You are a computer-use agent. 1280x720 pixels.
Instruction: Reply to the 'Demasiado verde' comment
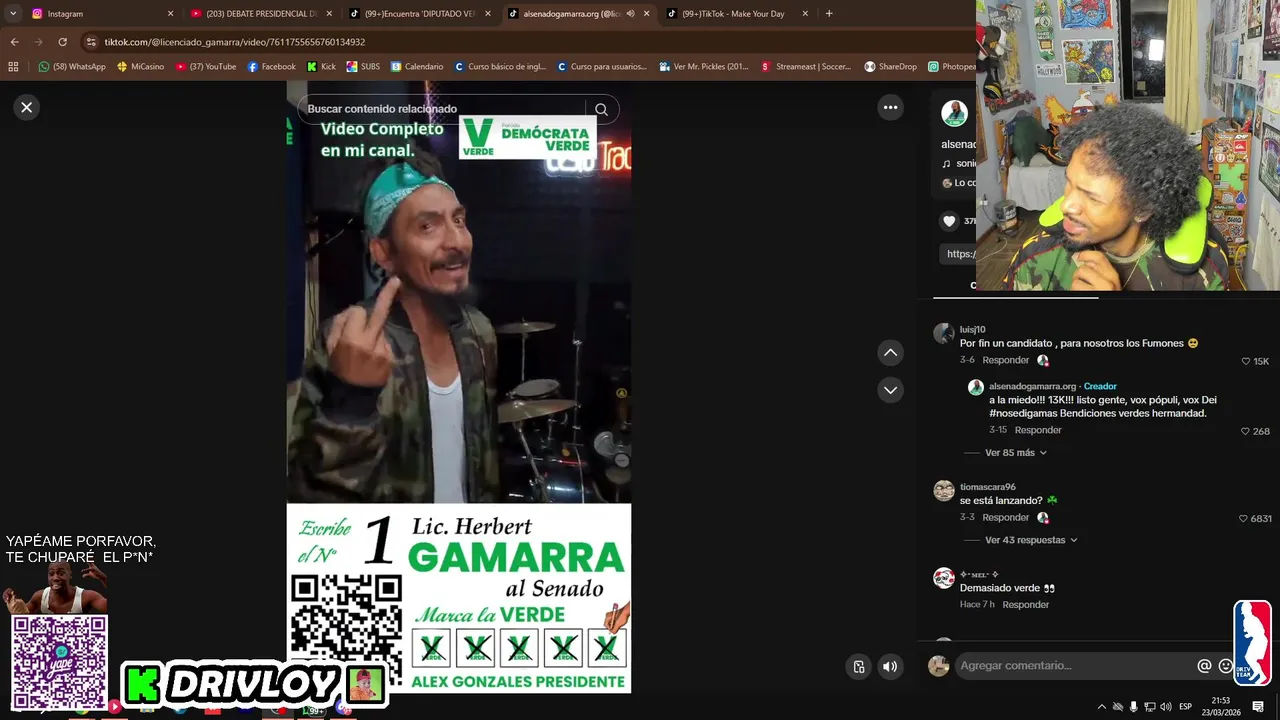tap(1026, 605)
